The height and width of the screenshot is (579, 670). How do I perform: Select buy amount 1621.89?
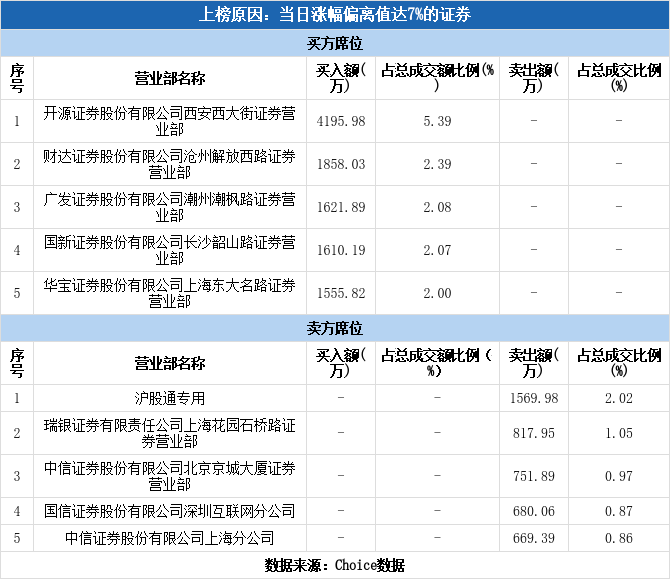point(341,207)
